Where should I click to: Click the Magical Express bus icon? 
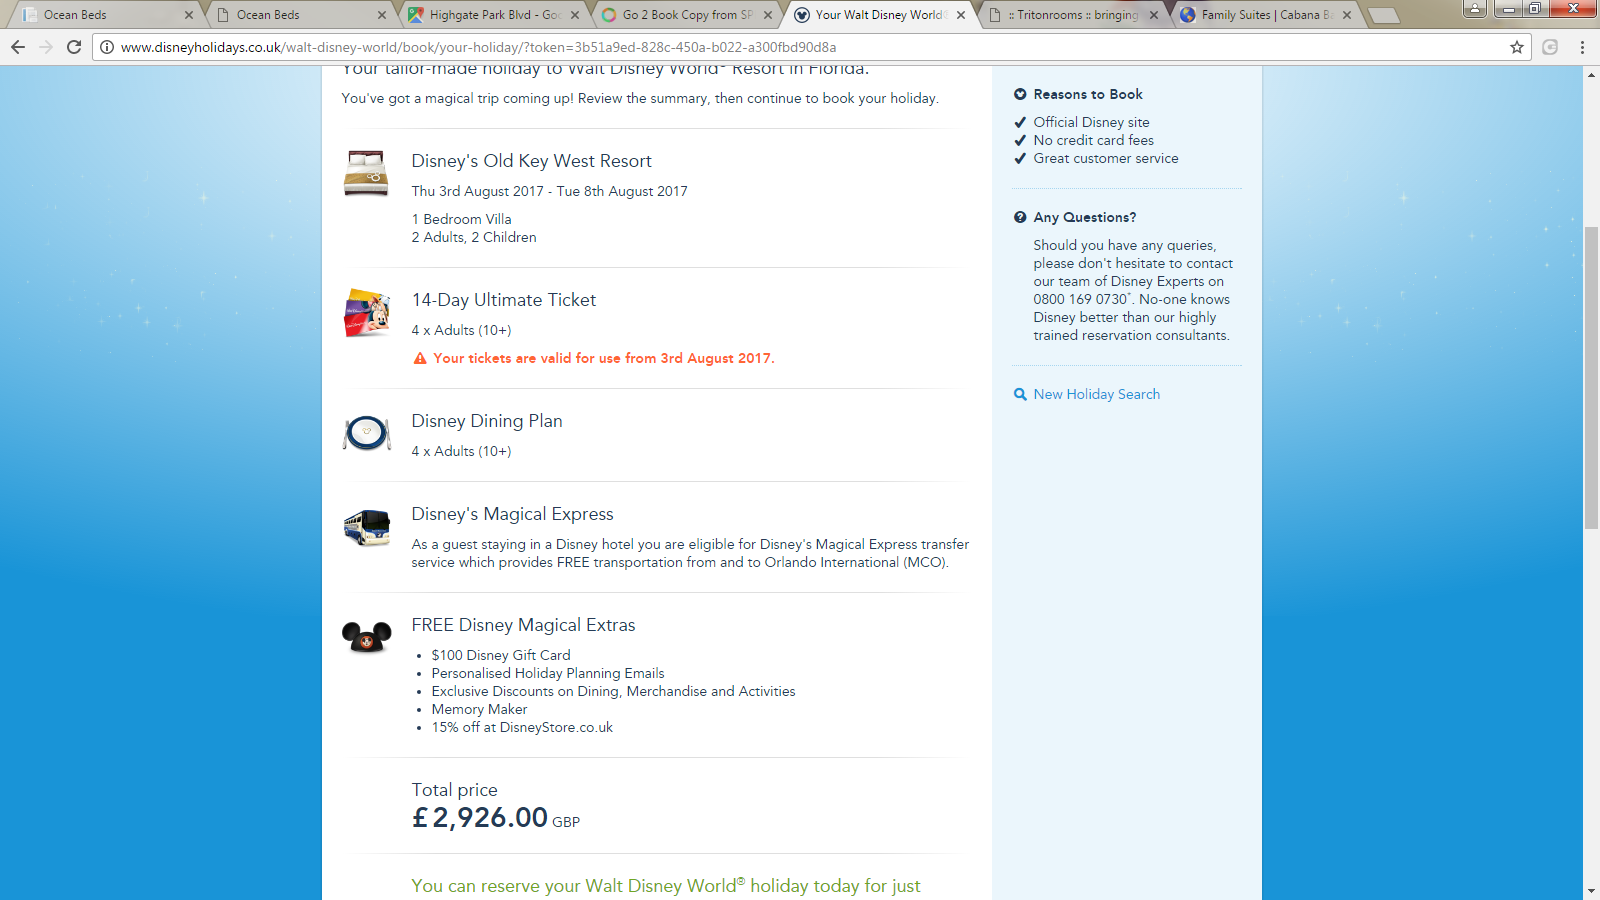367,527
